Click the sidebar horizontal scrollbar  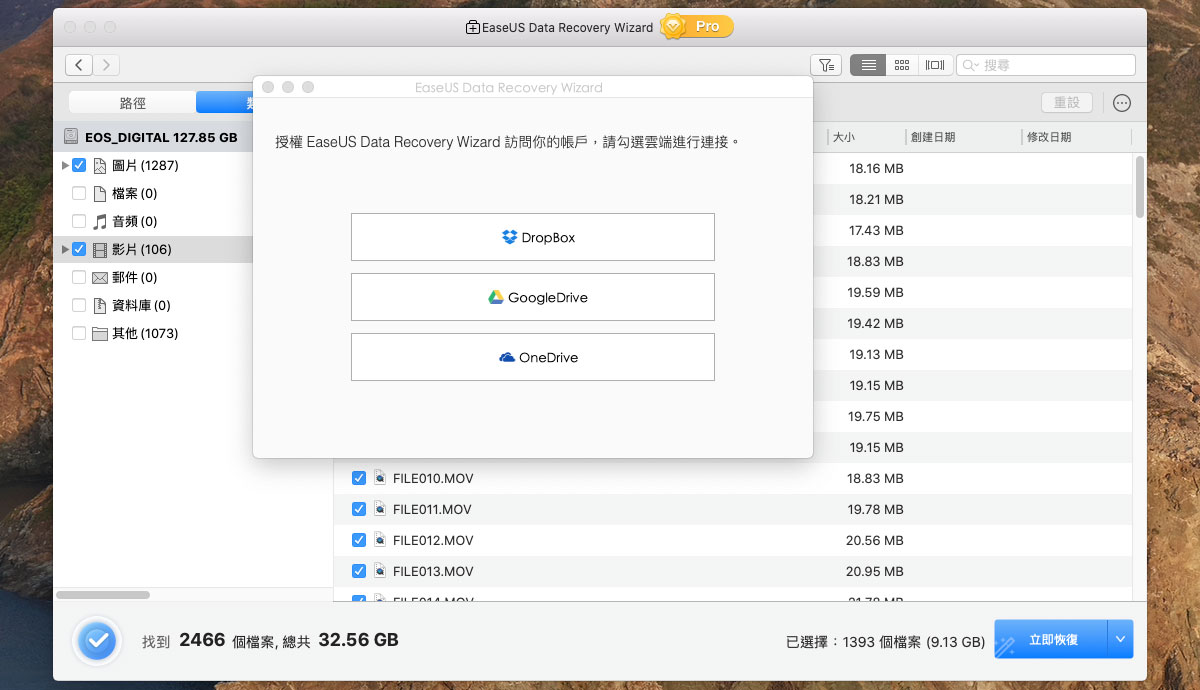pos(103,595)
